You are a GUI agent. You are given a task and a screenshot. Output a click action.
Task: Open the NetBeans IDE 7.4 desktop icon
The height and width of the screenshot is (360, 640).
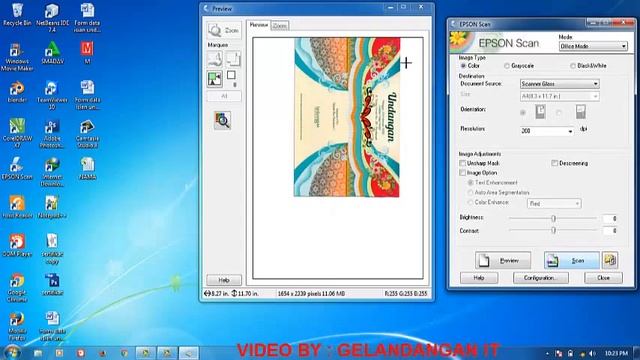52,18
